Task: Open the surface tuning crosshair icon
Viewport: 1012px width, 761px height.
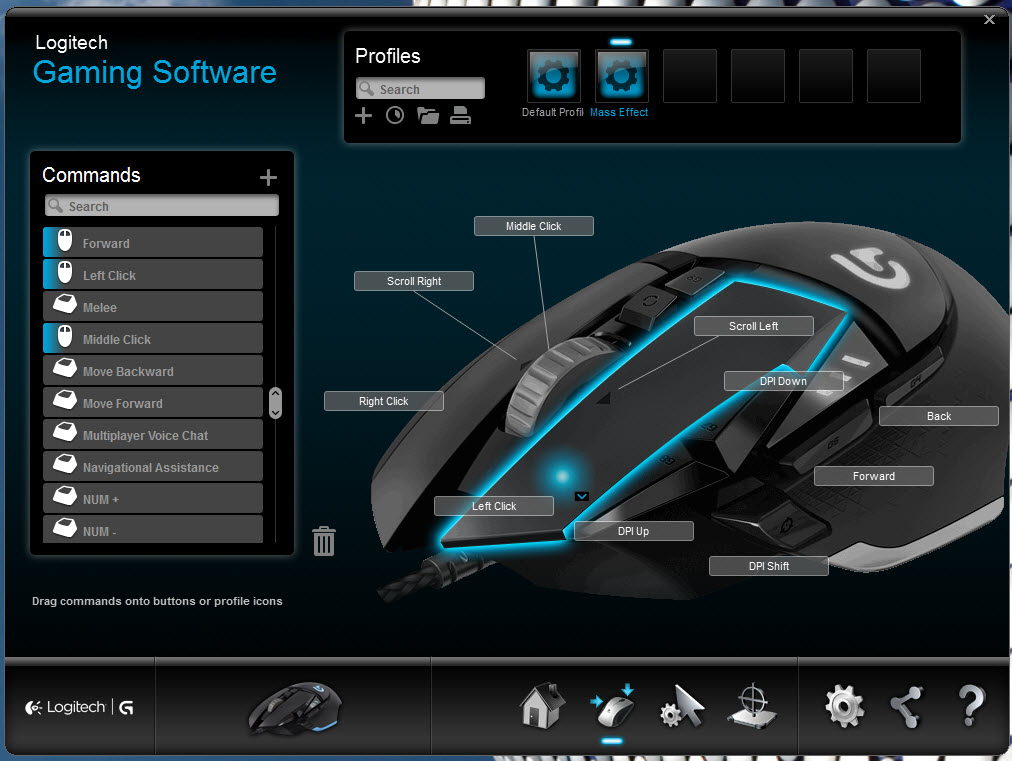Action: 752,706
